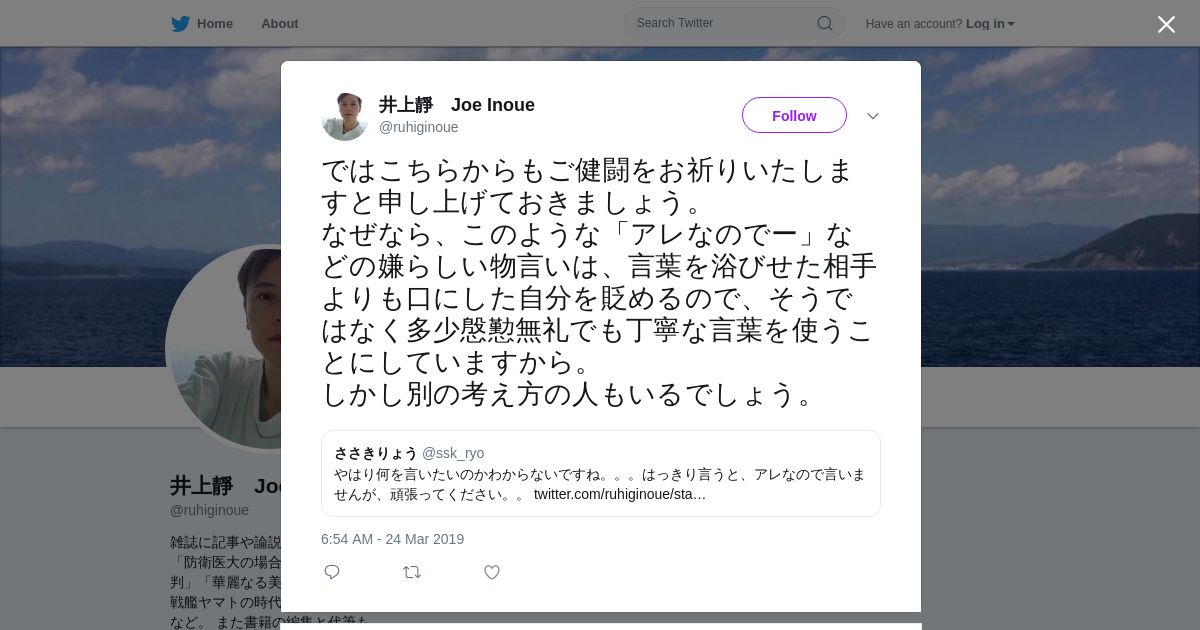Open the tweet timestamp 6:54 AM - 24 Mar 2019

(392, 539)
